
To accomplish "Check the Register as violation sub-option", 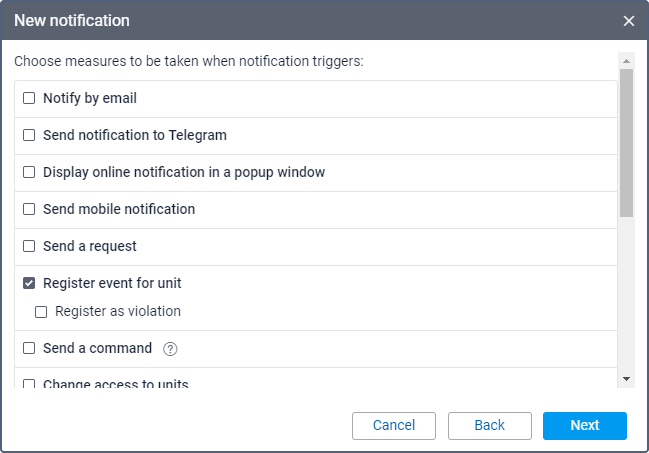I will tap(41, 311).
